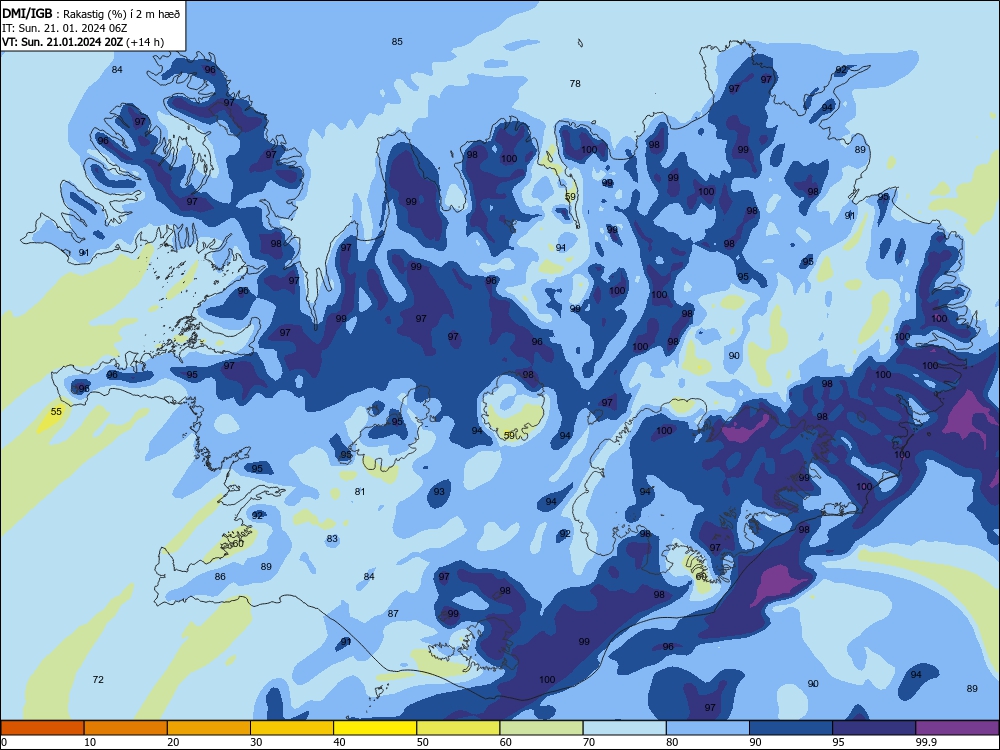Click the 20–30 light orange legend swatch
Viewport: 1000px width, 750px height.
[209, 728]
